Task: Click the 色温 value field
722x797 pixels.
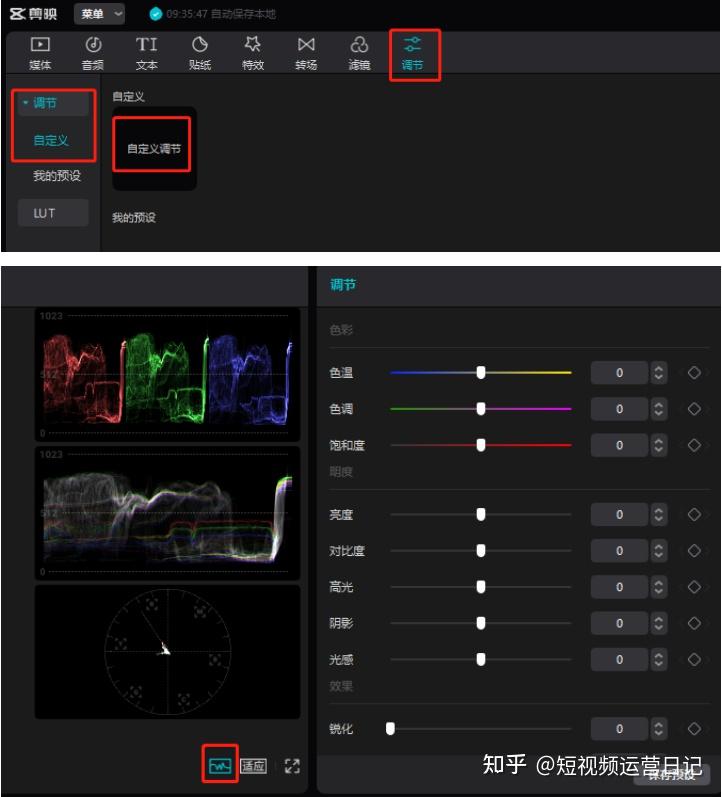Action: pyautogui.click(x=619, y=373)
